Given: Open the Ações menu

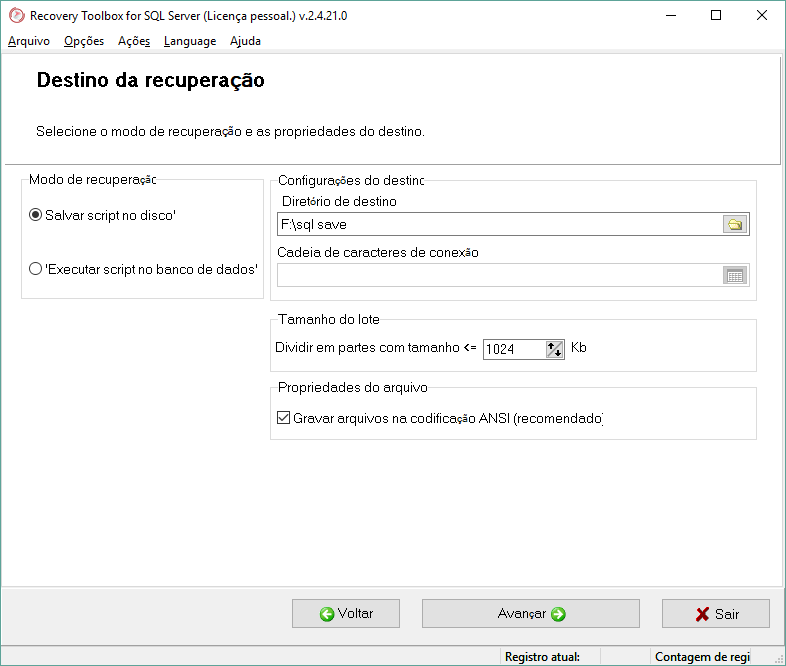Looking at the screenshot, I should pyautogui.click(x=134, y=41).
